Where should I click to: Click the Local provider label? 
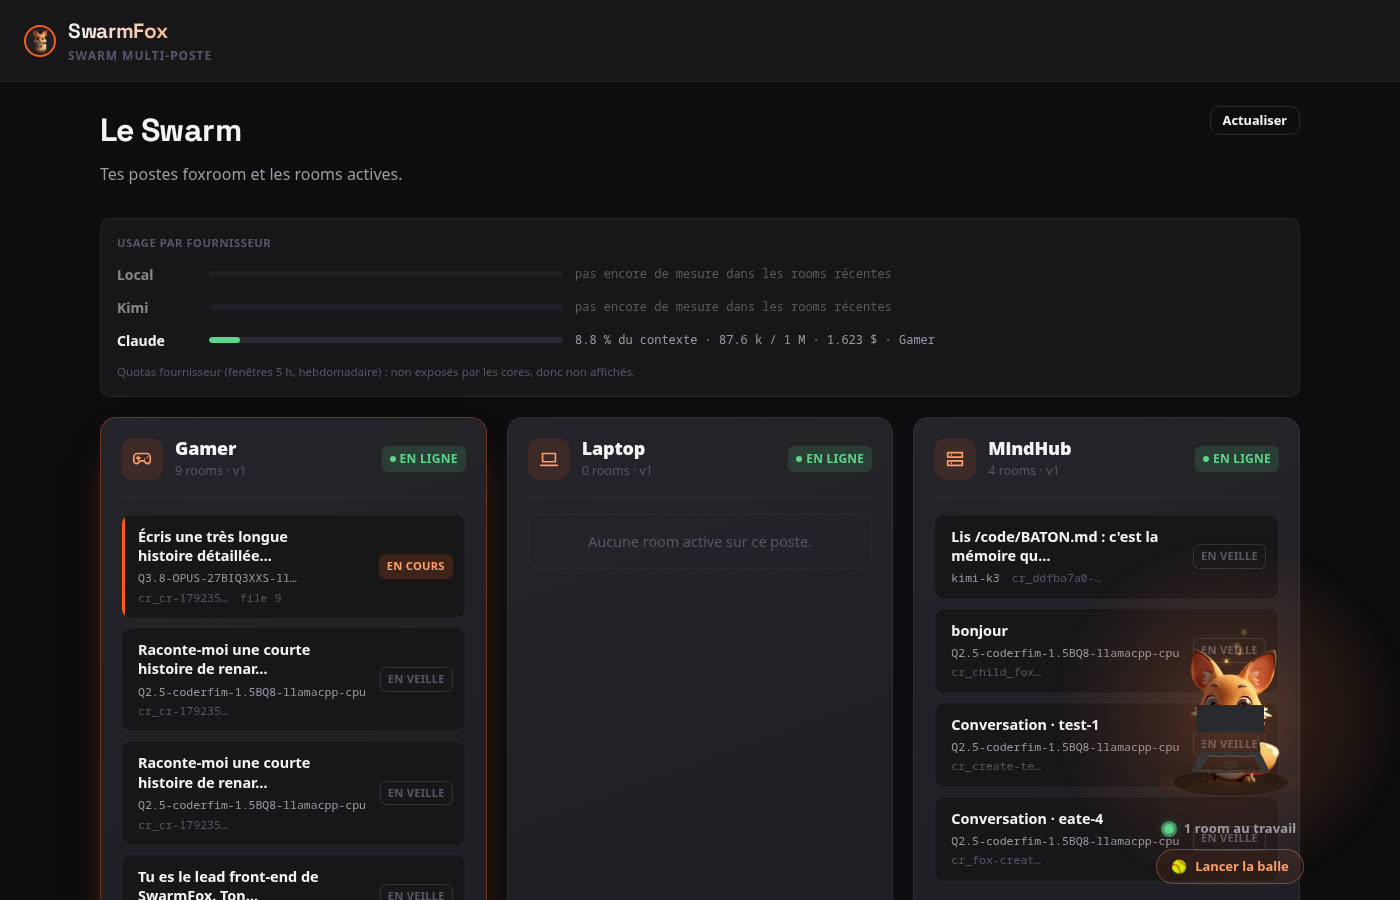coord(135,275)
